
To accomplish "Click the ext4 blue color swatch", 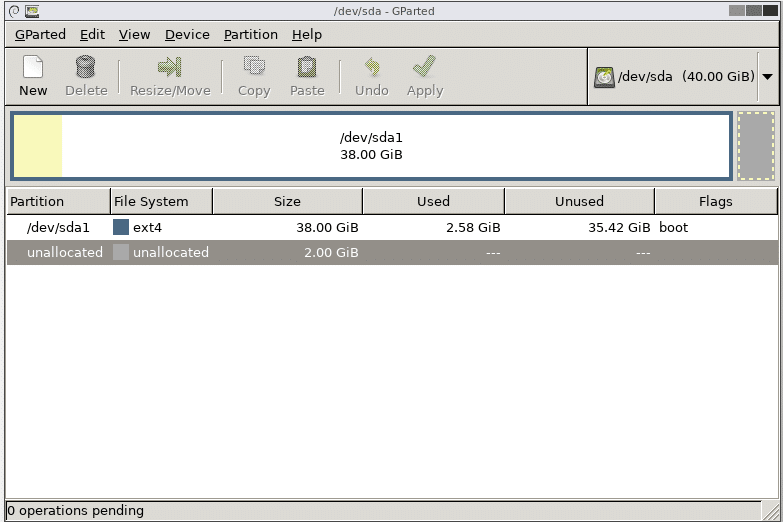I will click(x=121, y=227).
